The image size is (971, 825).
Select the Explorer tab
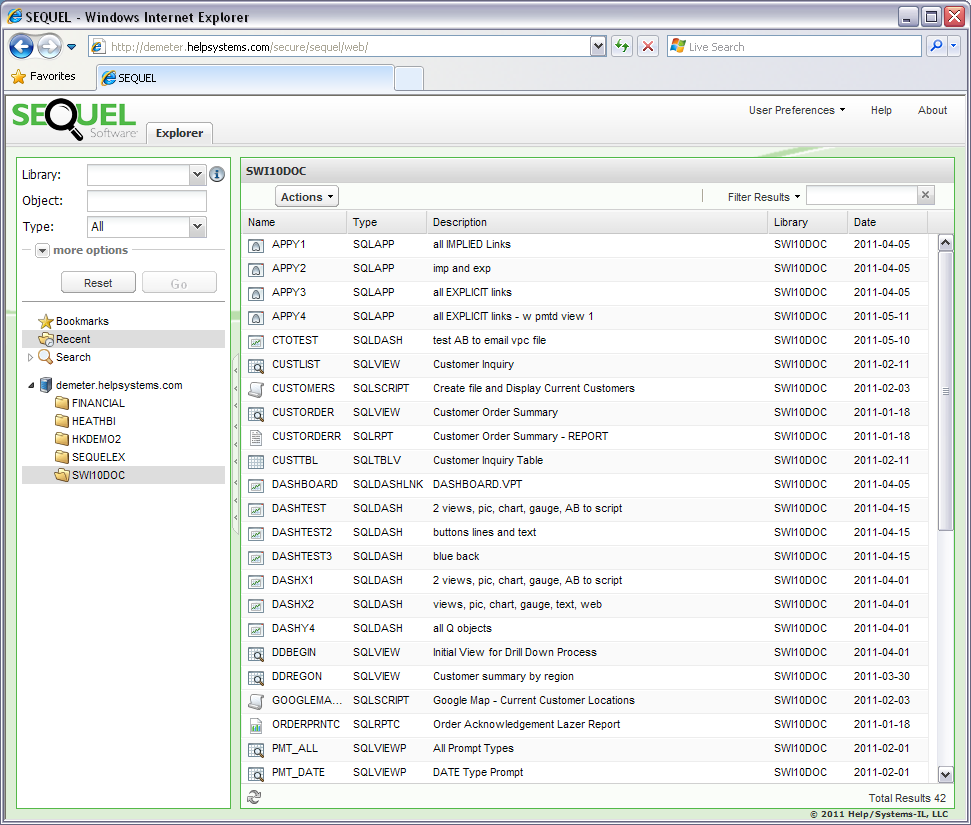click(x=180, y=133)
